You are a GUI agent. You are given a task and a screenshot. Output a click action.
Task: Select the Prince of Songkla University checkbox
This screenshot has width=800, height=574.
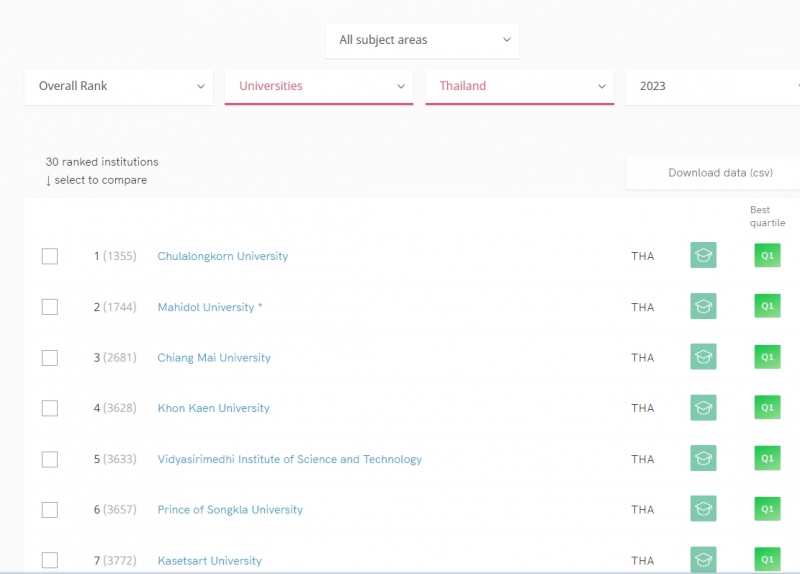tap(49, 510)
